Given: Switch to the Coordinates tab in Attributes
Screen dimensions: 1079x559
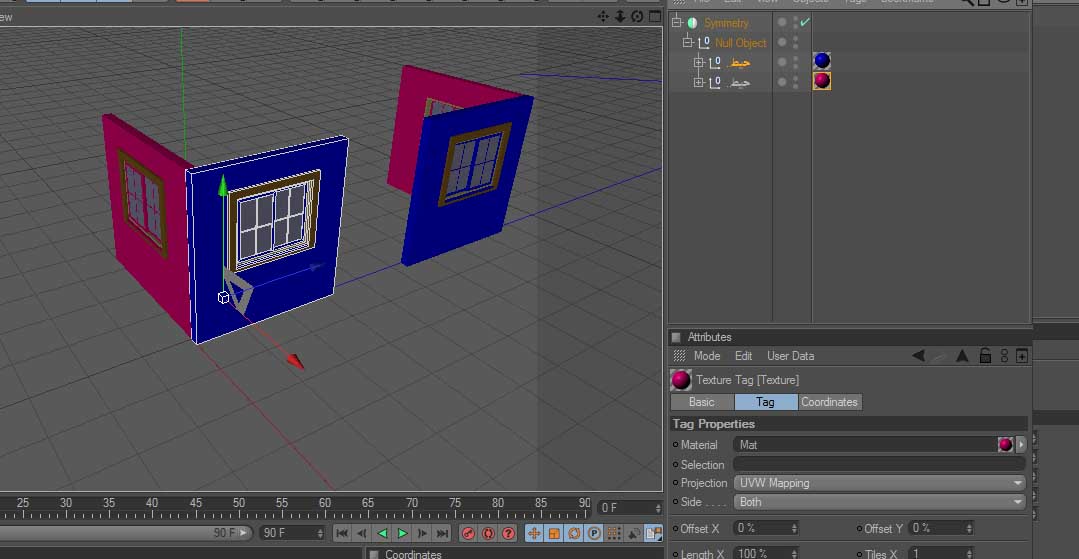Looking at the screenshot, I should pos(829,402).
